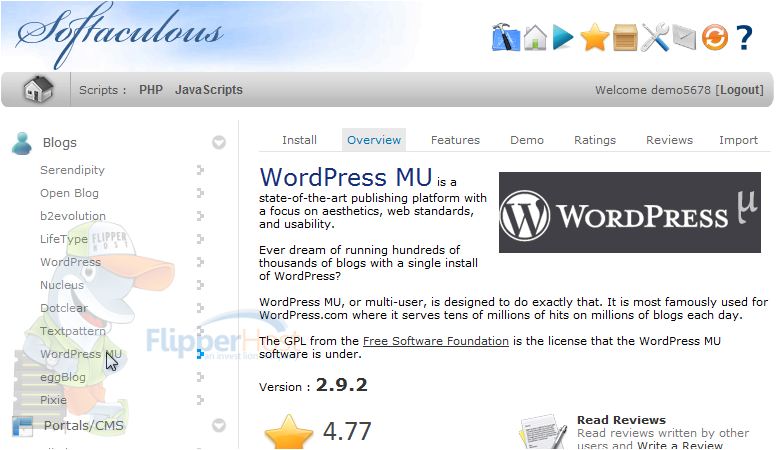Select b2evolution in the sidebar
Image resolution: width=776 pixels, height=450 pixels.
tap(73, 216)
